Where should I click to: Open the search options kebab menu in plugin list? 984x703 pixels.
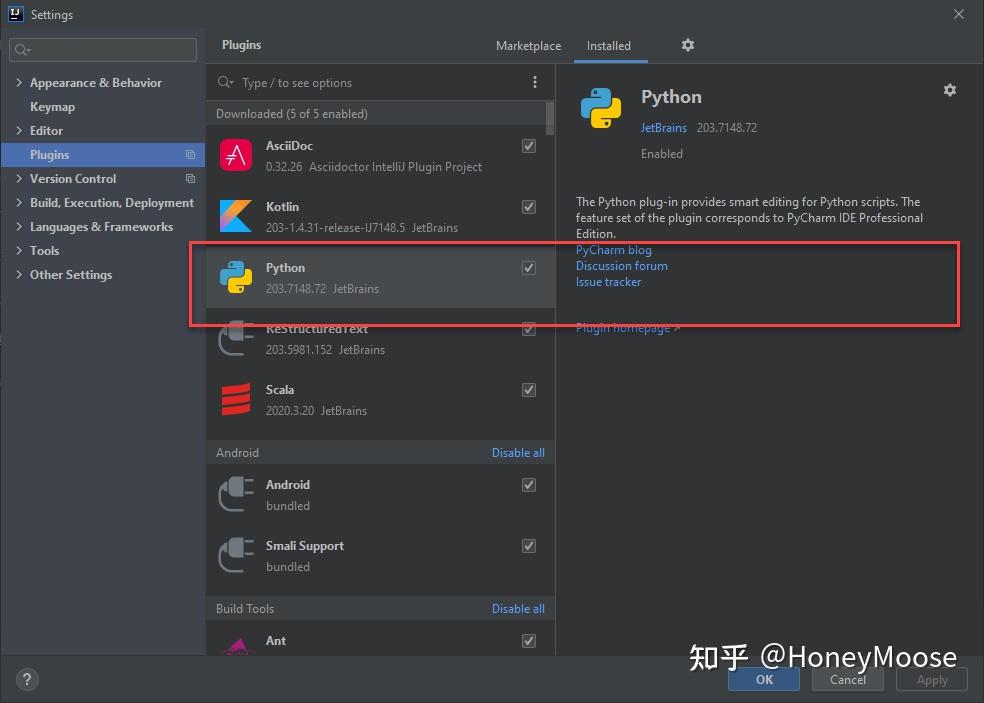[x=535, y=81]
